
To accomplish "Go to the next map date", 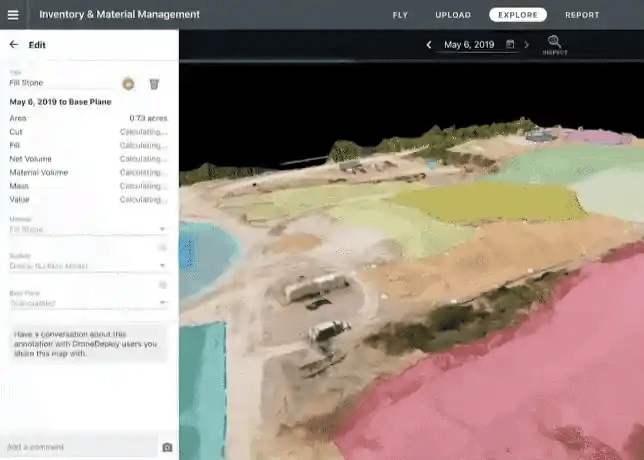I will (527, 45).
